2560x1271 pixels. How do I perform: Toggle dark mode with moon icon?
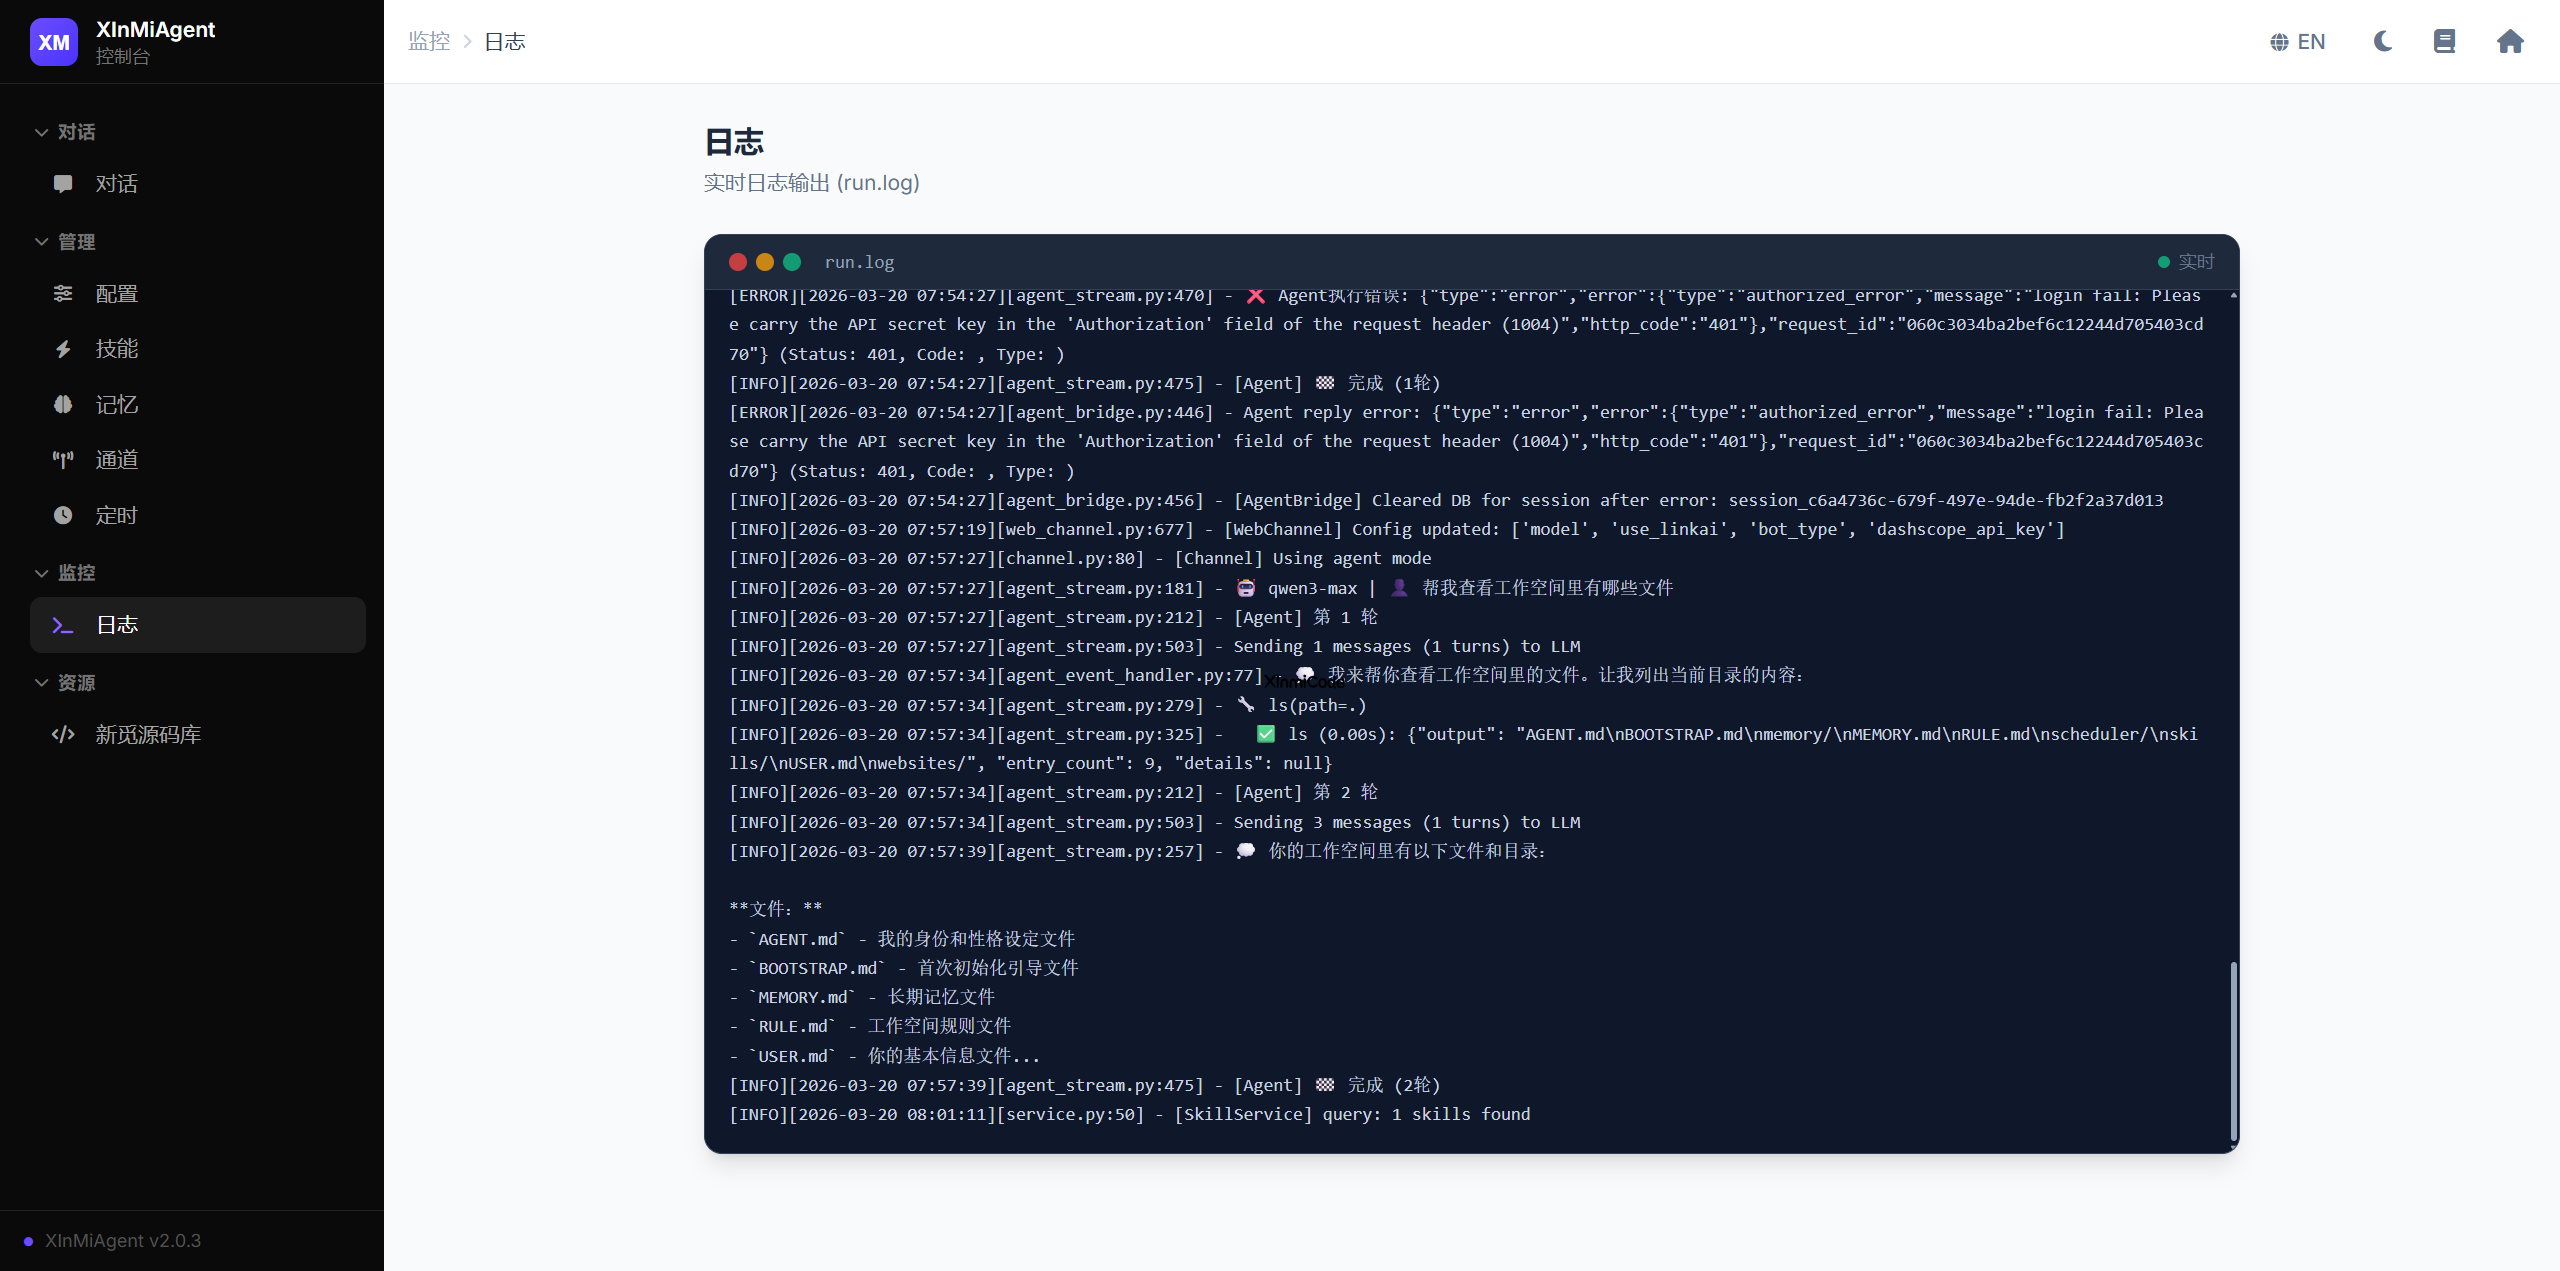pos(2383,42)
